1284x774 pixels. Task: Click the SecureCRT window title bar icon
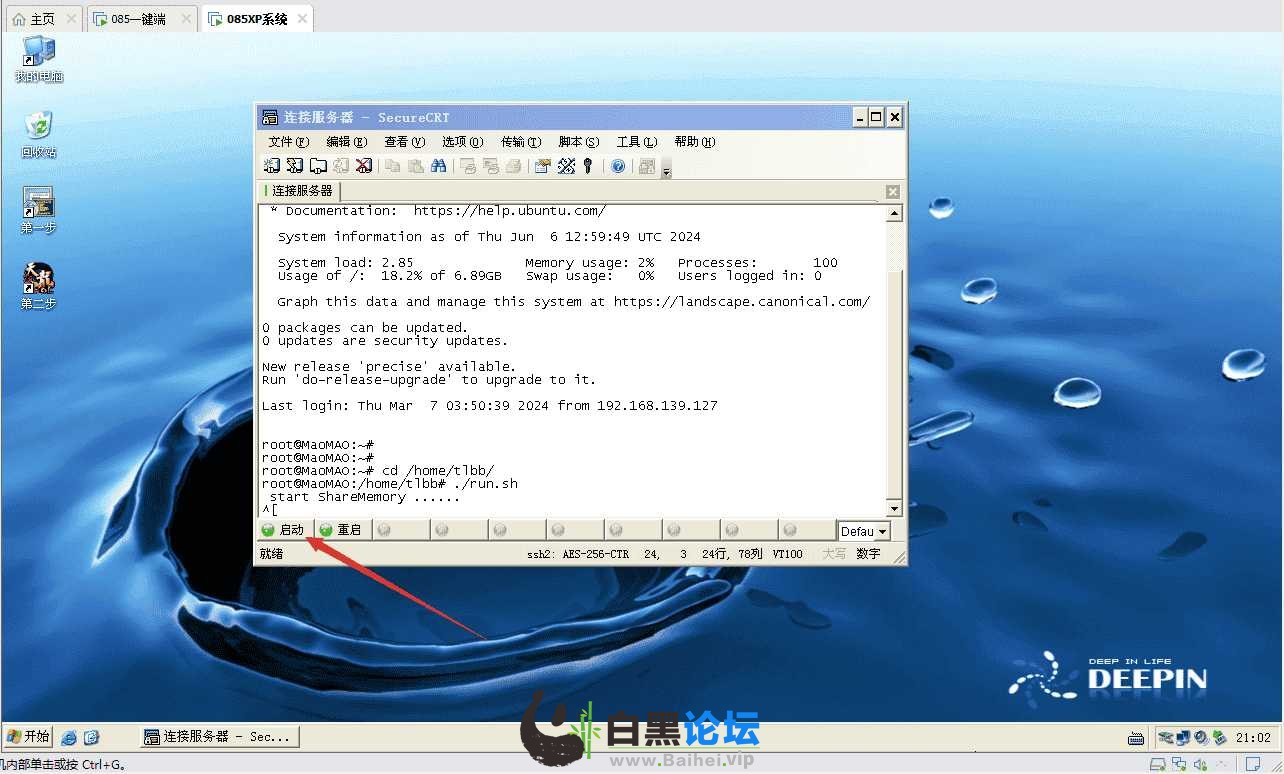coord(270,117)
